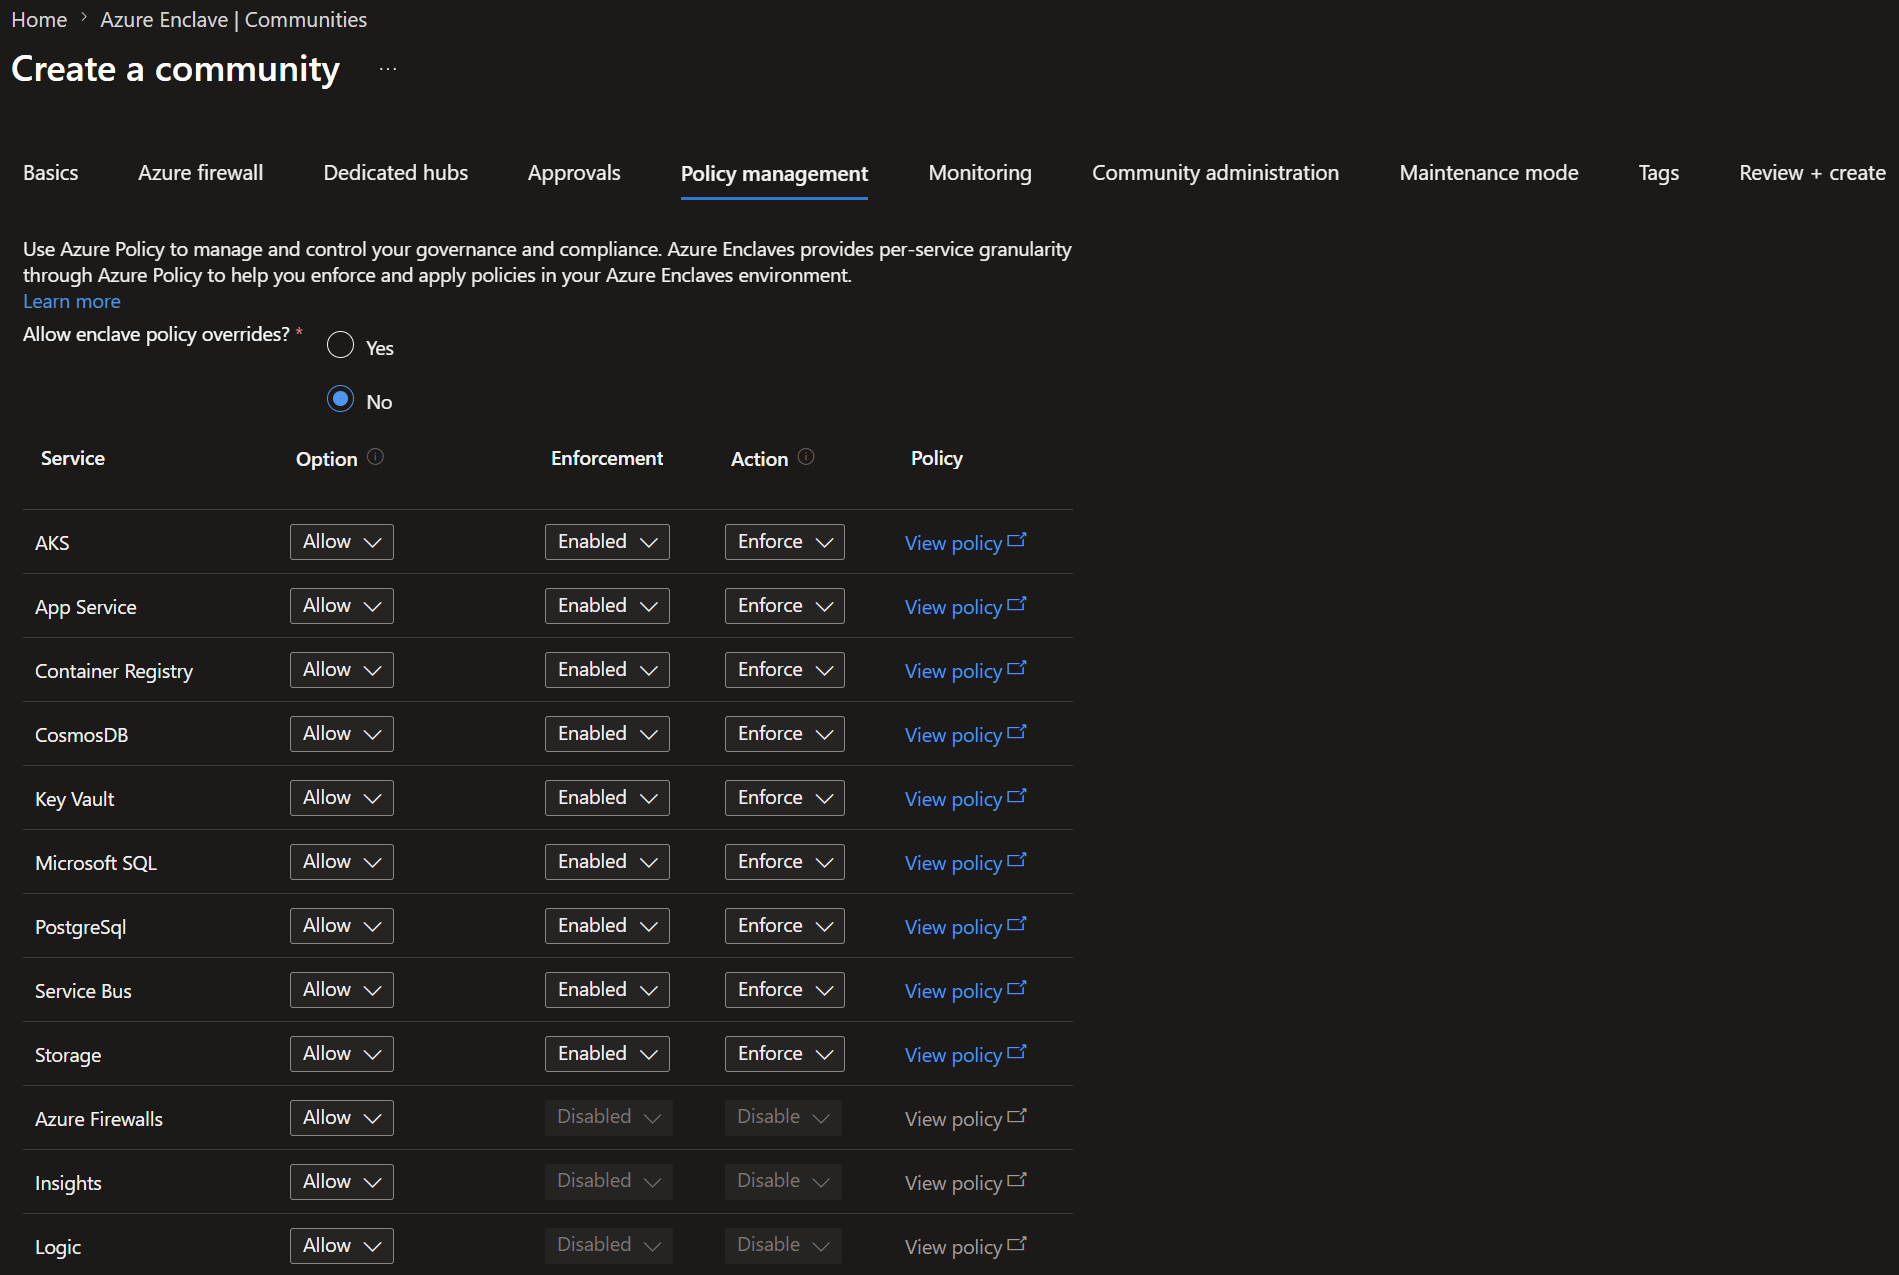Go to the Approvals tab
This screenshot has height=1275, width=1899.
pos(574,173)
